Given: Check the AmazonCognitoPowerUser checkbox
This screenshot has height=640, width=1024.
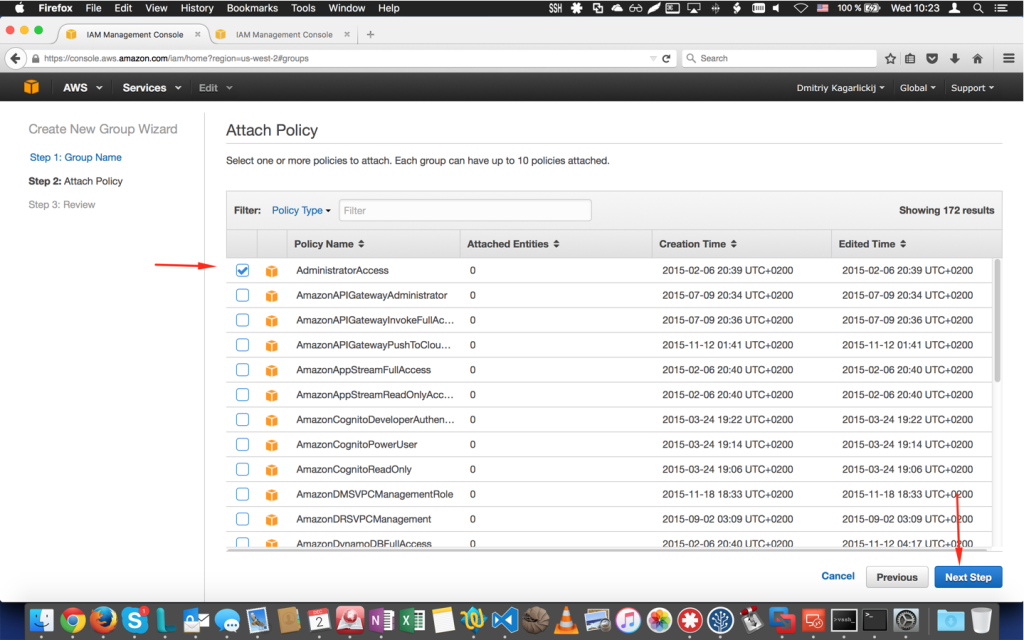Looking at the screenshot, I should point(242,444).
